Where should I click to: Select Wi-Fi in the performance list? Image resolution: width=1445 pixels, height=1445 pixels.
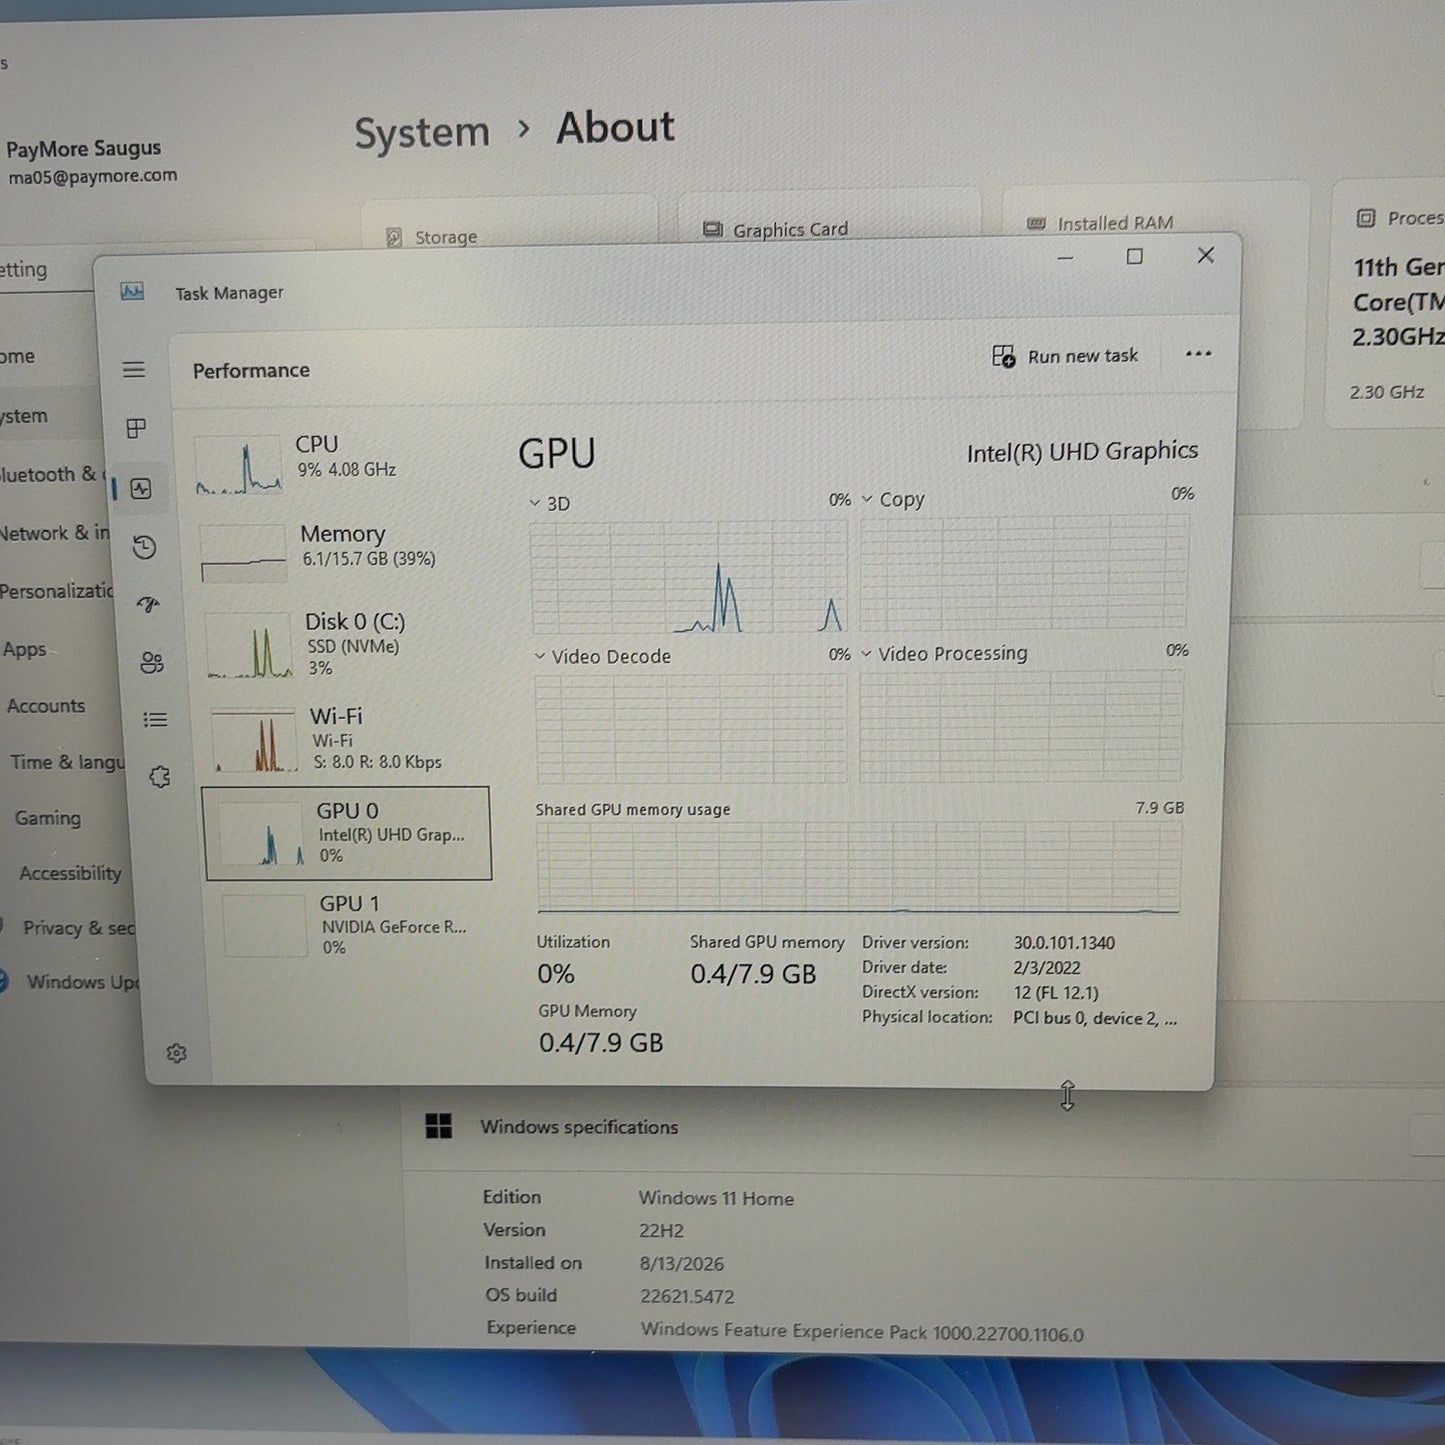click(349, 738)
